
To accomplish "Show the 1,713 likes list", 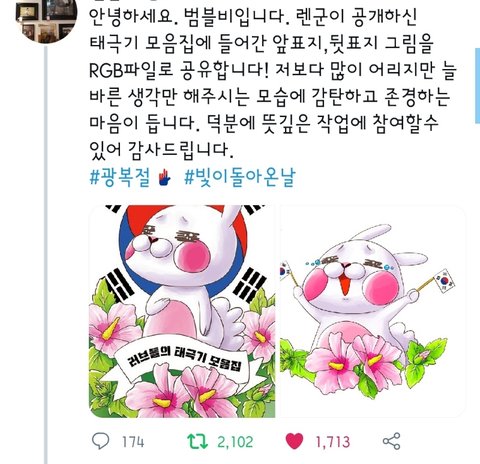I will (333, 442).
